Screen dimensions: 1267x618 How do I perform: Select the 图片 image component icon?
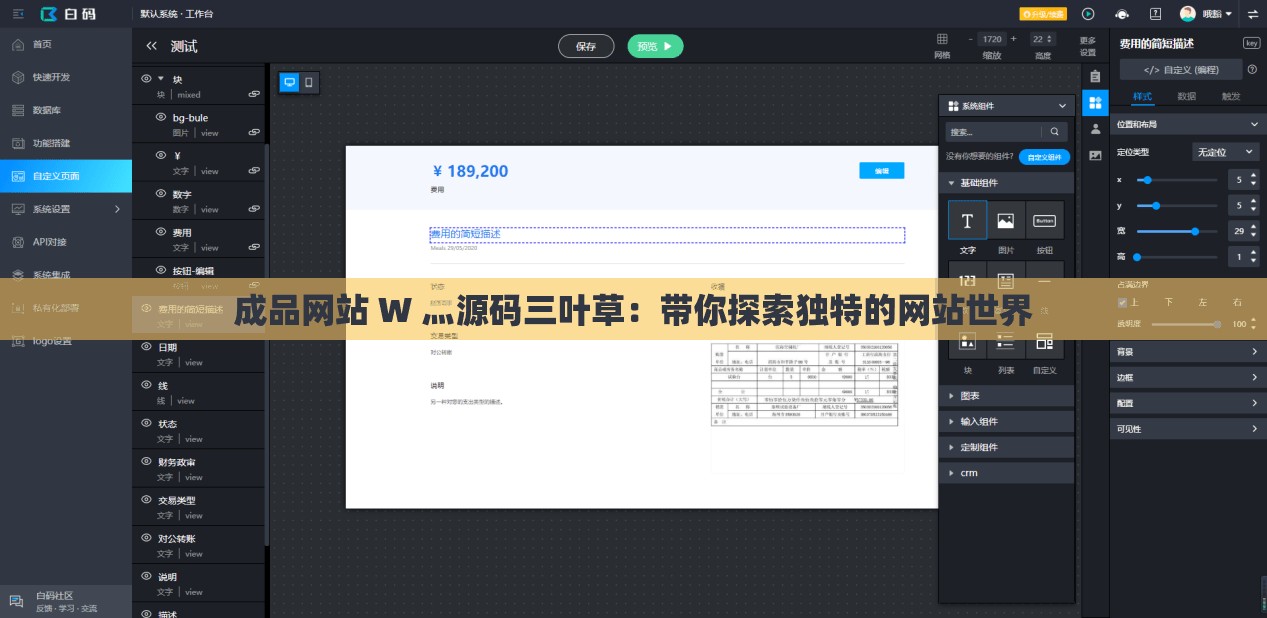click(x=1005, y=219)
